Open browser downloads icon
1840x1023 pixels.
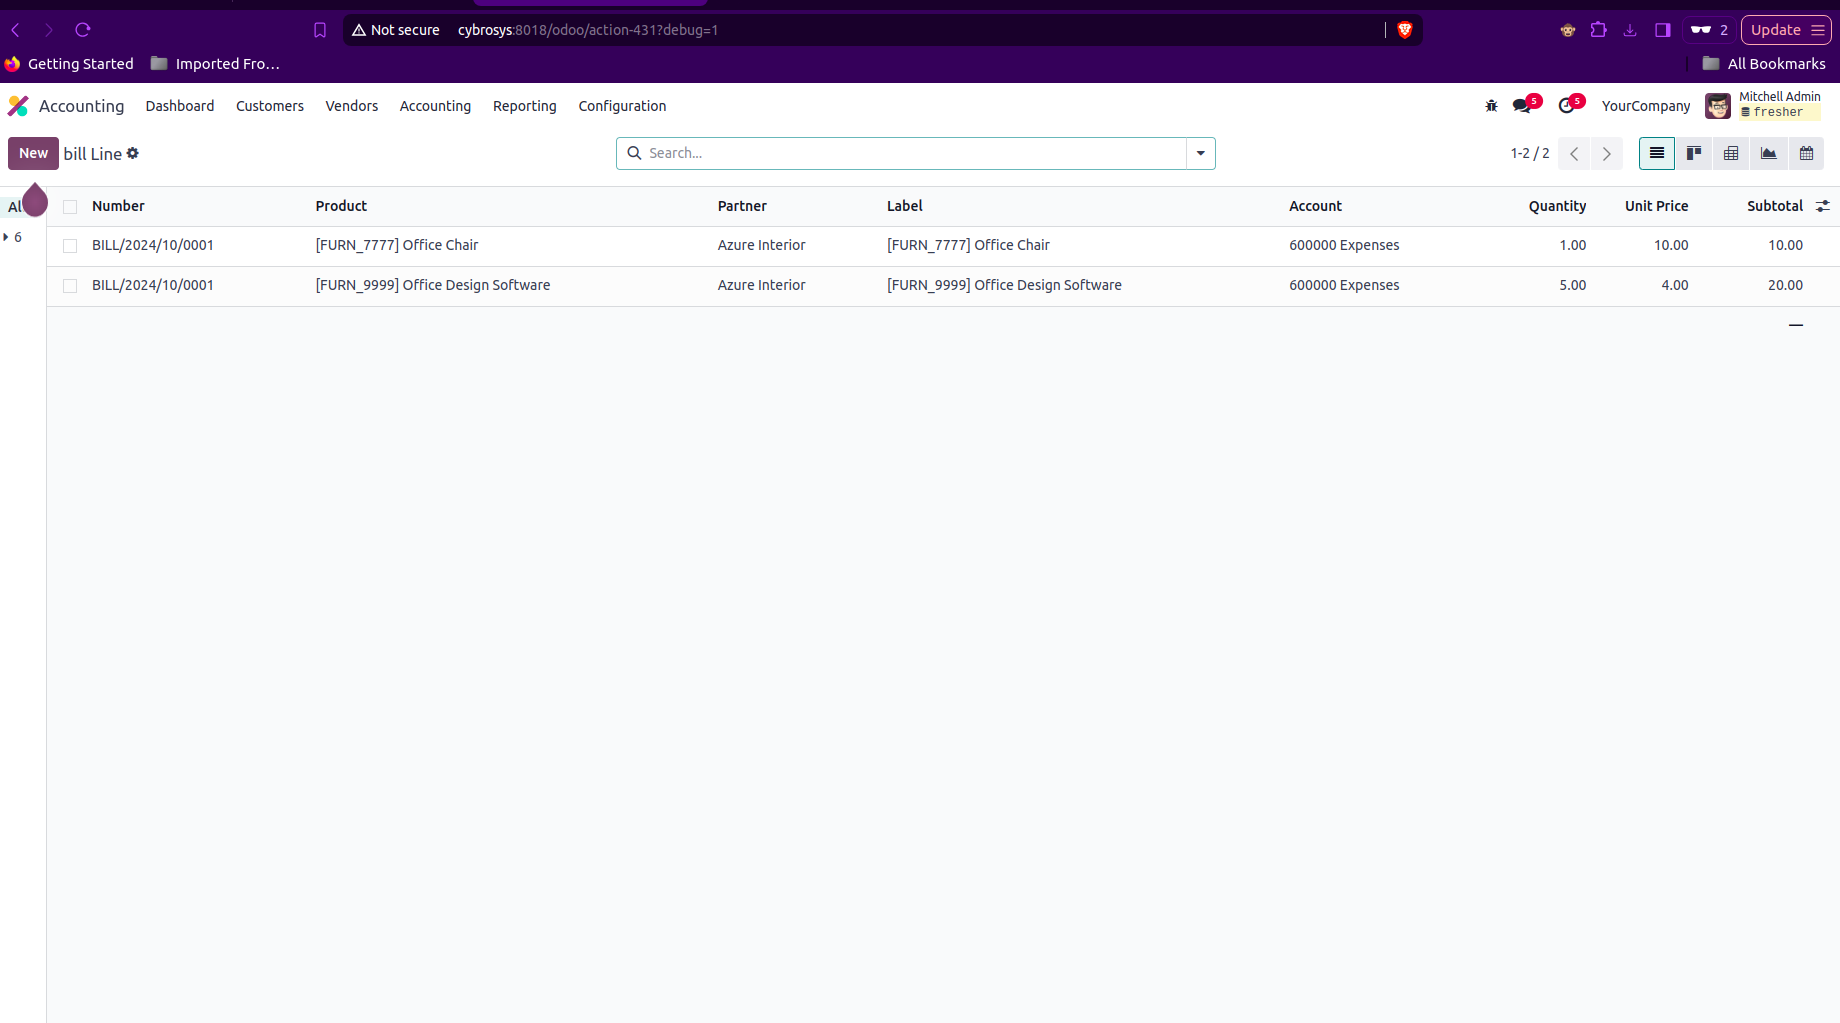pos(1630,30)
